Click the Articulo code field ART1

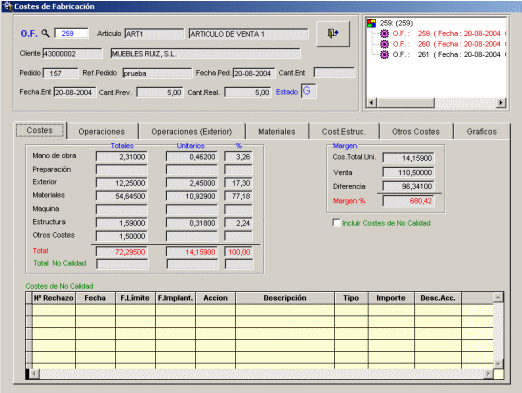pyautogui.click(x=154, y=34)
